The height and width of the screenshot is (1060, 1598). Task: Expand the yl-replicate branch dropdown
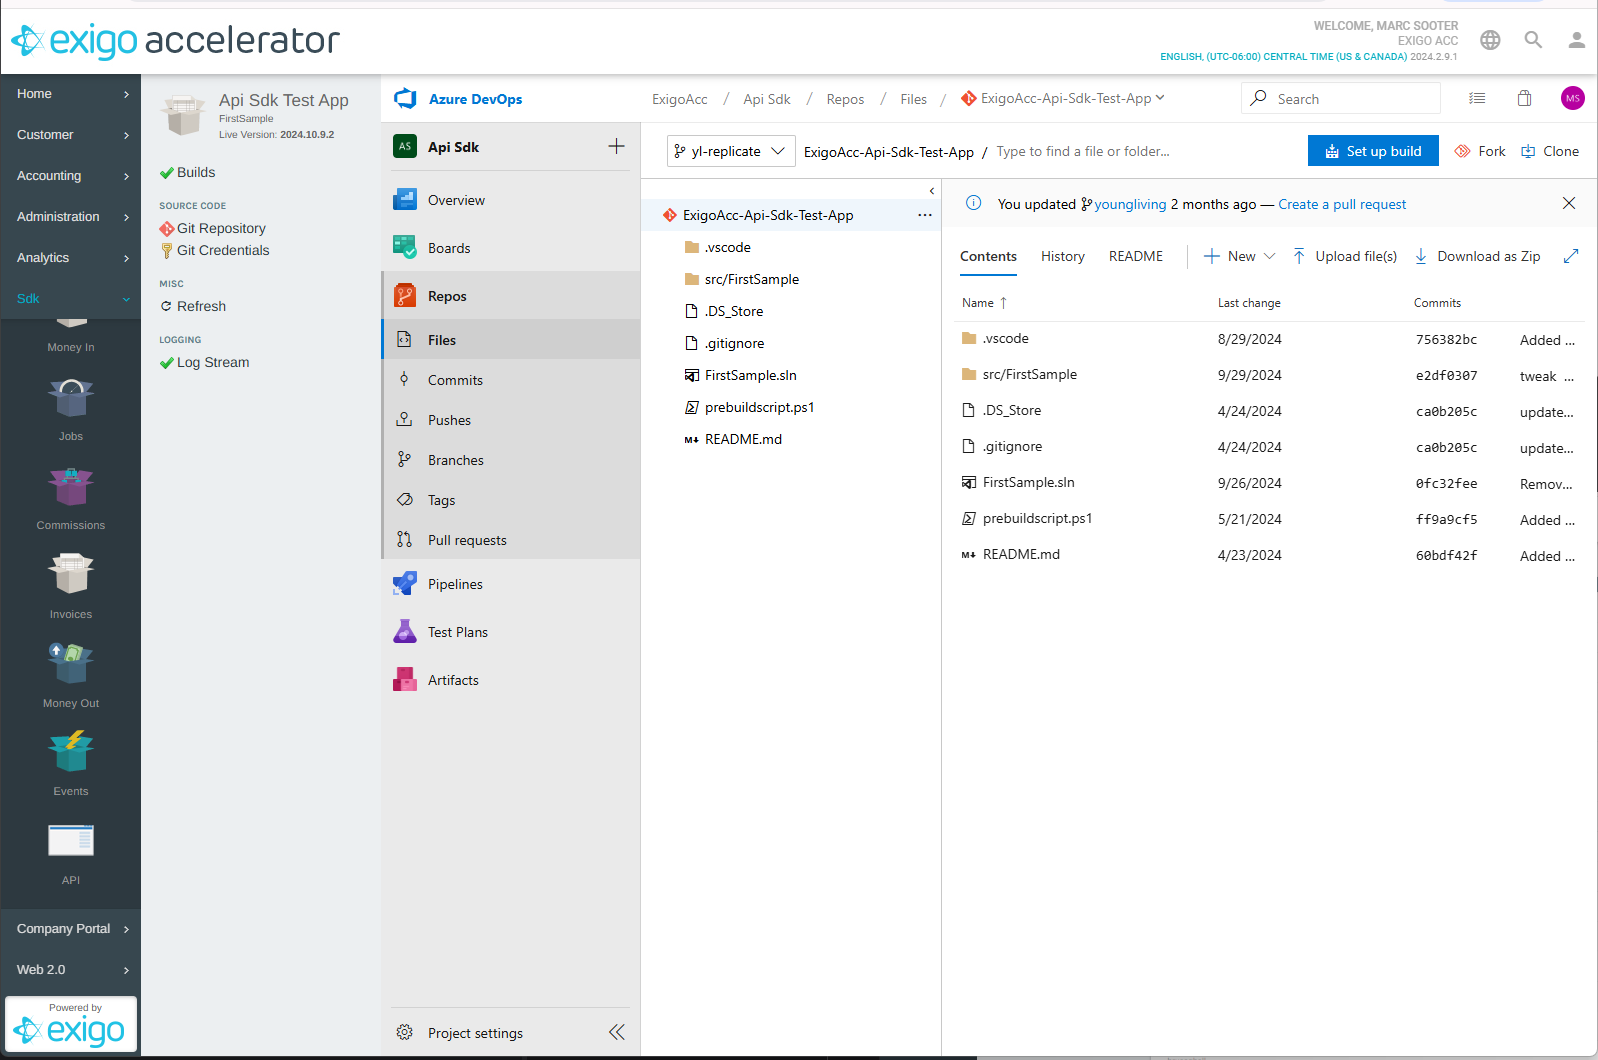[x=731, y=151]
